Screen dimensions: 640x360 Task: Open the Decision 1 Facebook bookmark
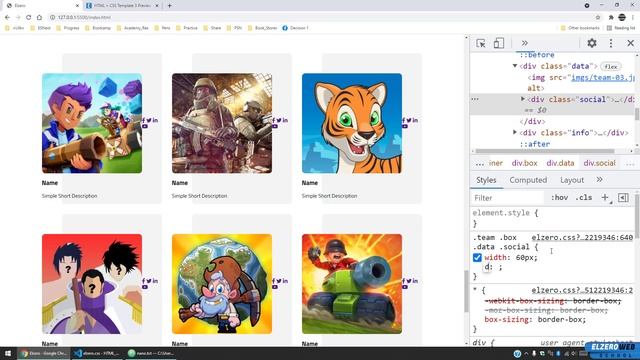coord(296,28)
